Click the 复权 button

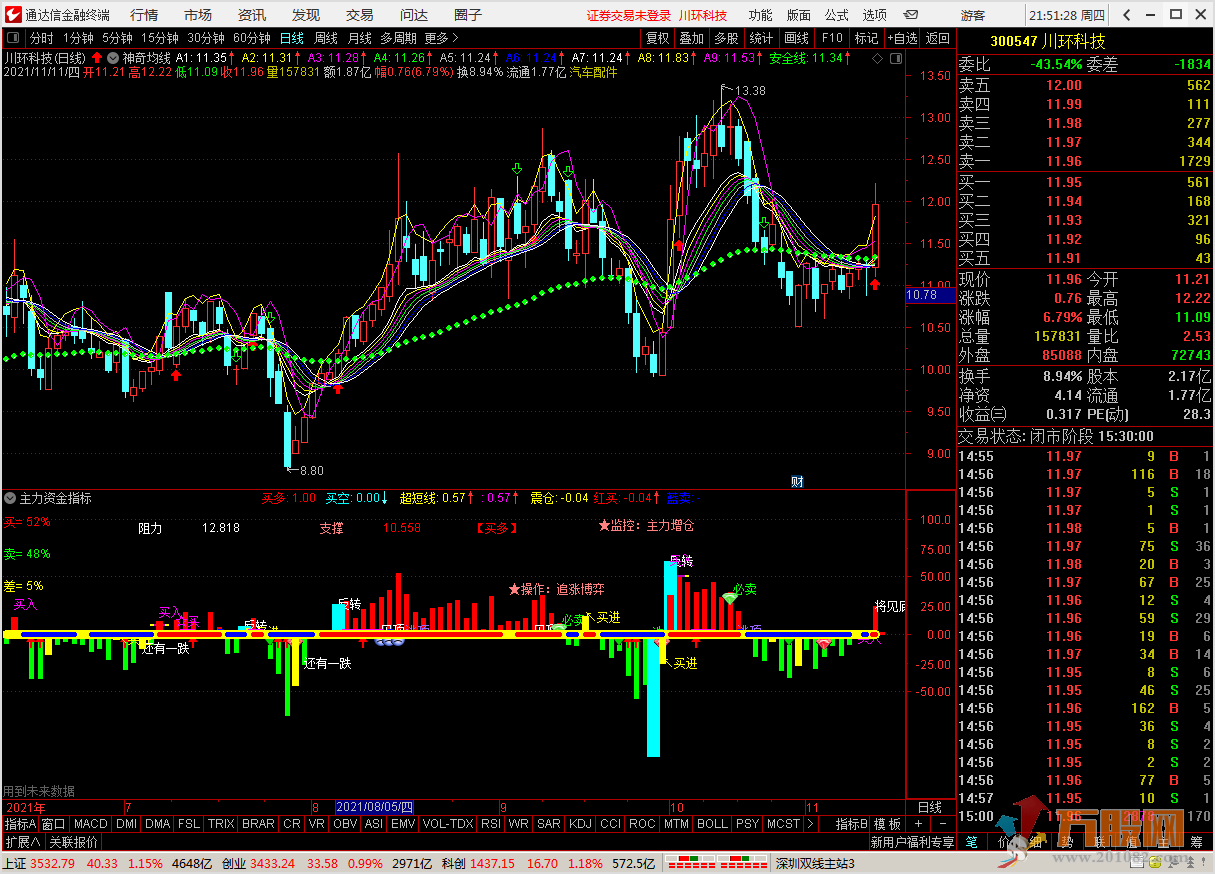(x=657, y=38)
